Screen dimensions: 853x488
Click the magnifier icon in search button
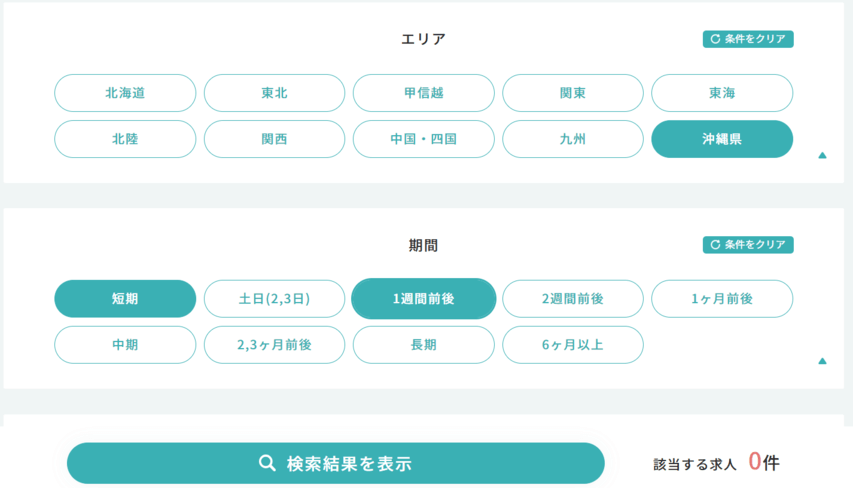click(267, 463)
